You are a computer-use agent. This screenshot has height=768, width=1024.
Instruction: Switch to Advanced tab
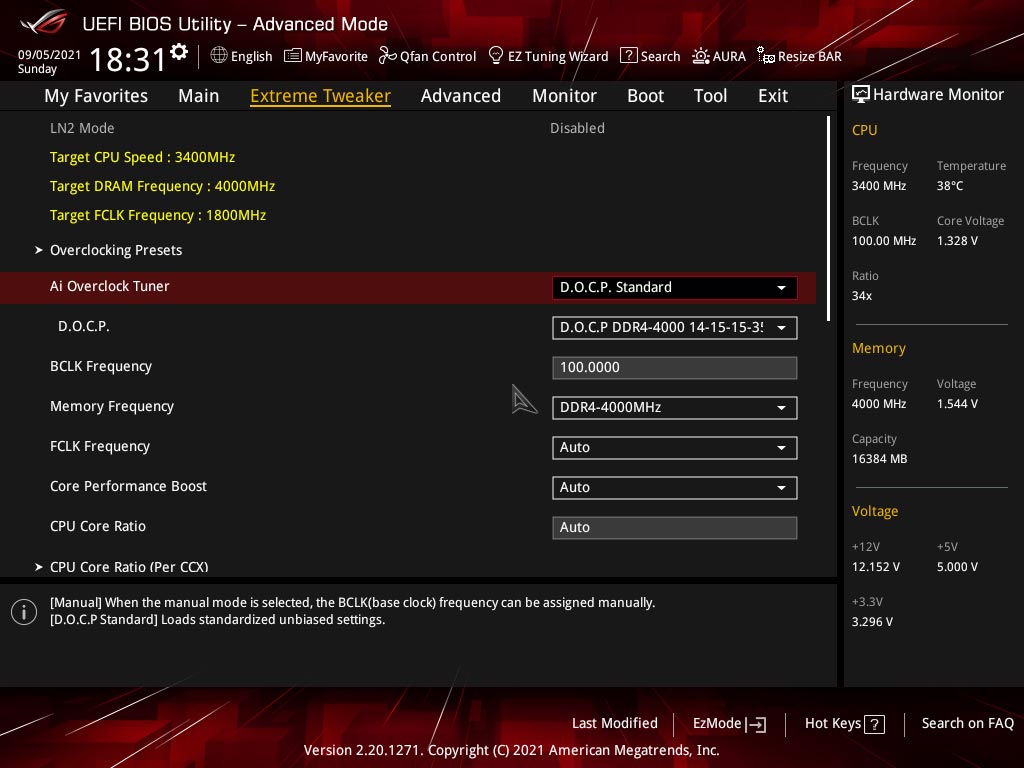(460, 95)
